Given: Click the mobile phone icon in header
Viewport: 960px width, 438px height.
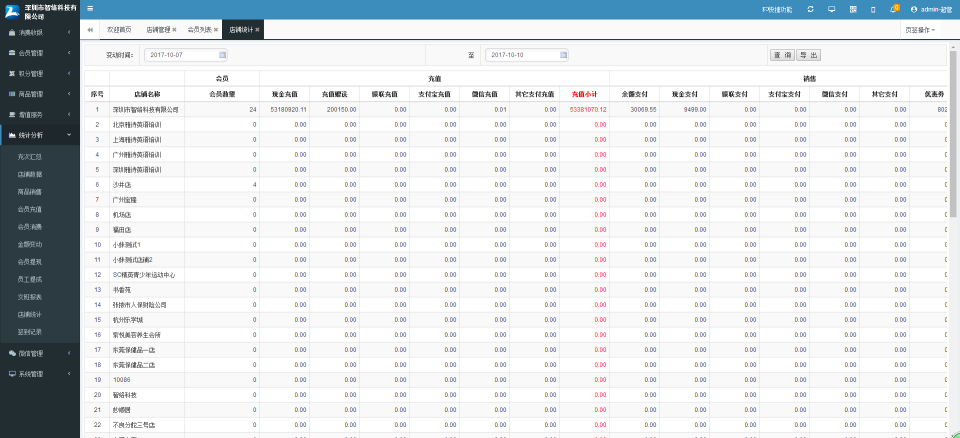Looking at the screenshot, I should (874, 8).
